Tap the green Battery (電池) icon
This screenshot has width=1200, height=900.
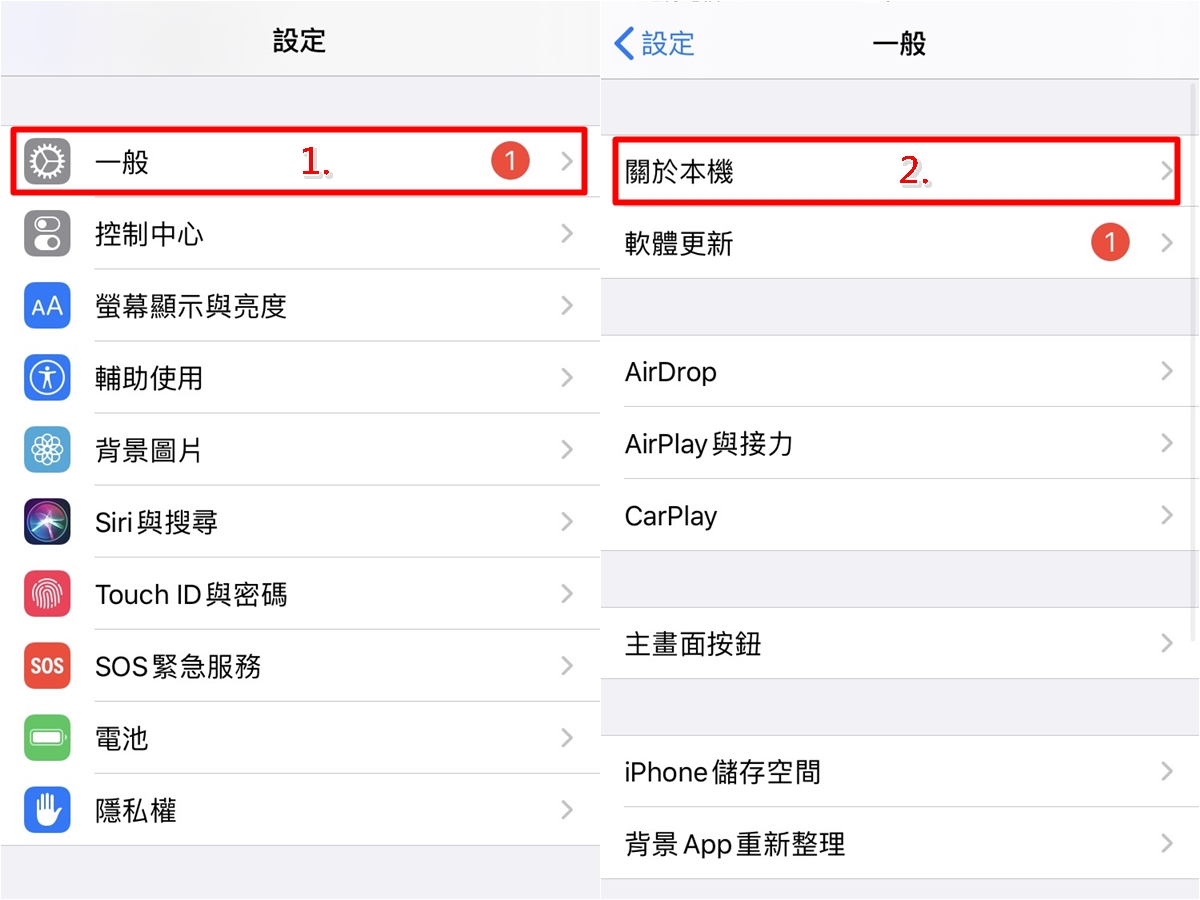point(47,738)
